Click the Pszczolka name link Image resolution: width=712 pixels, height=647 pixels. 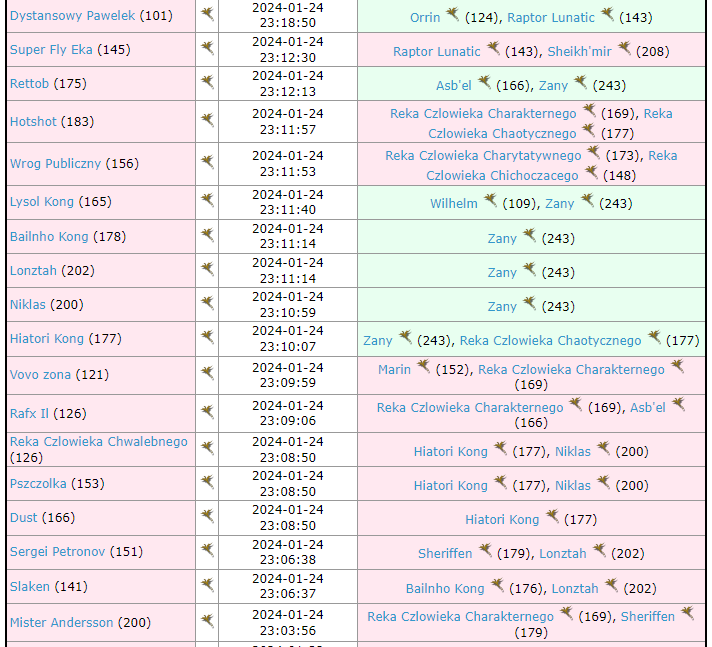point(38,484)
